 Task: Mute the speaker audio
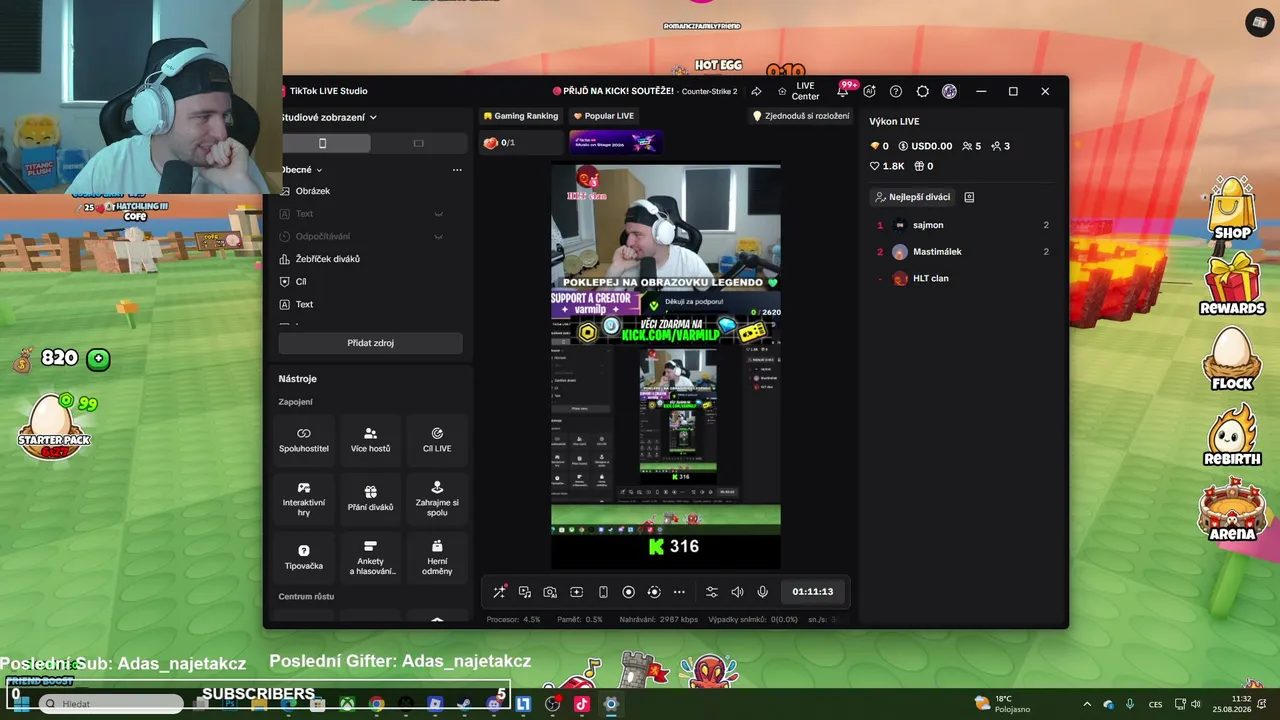(737, 592)
